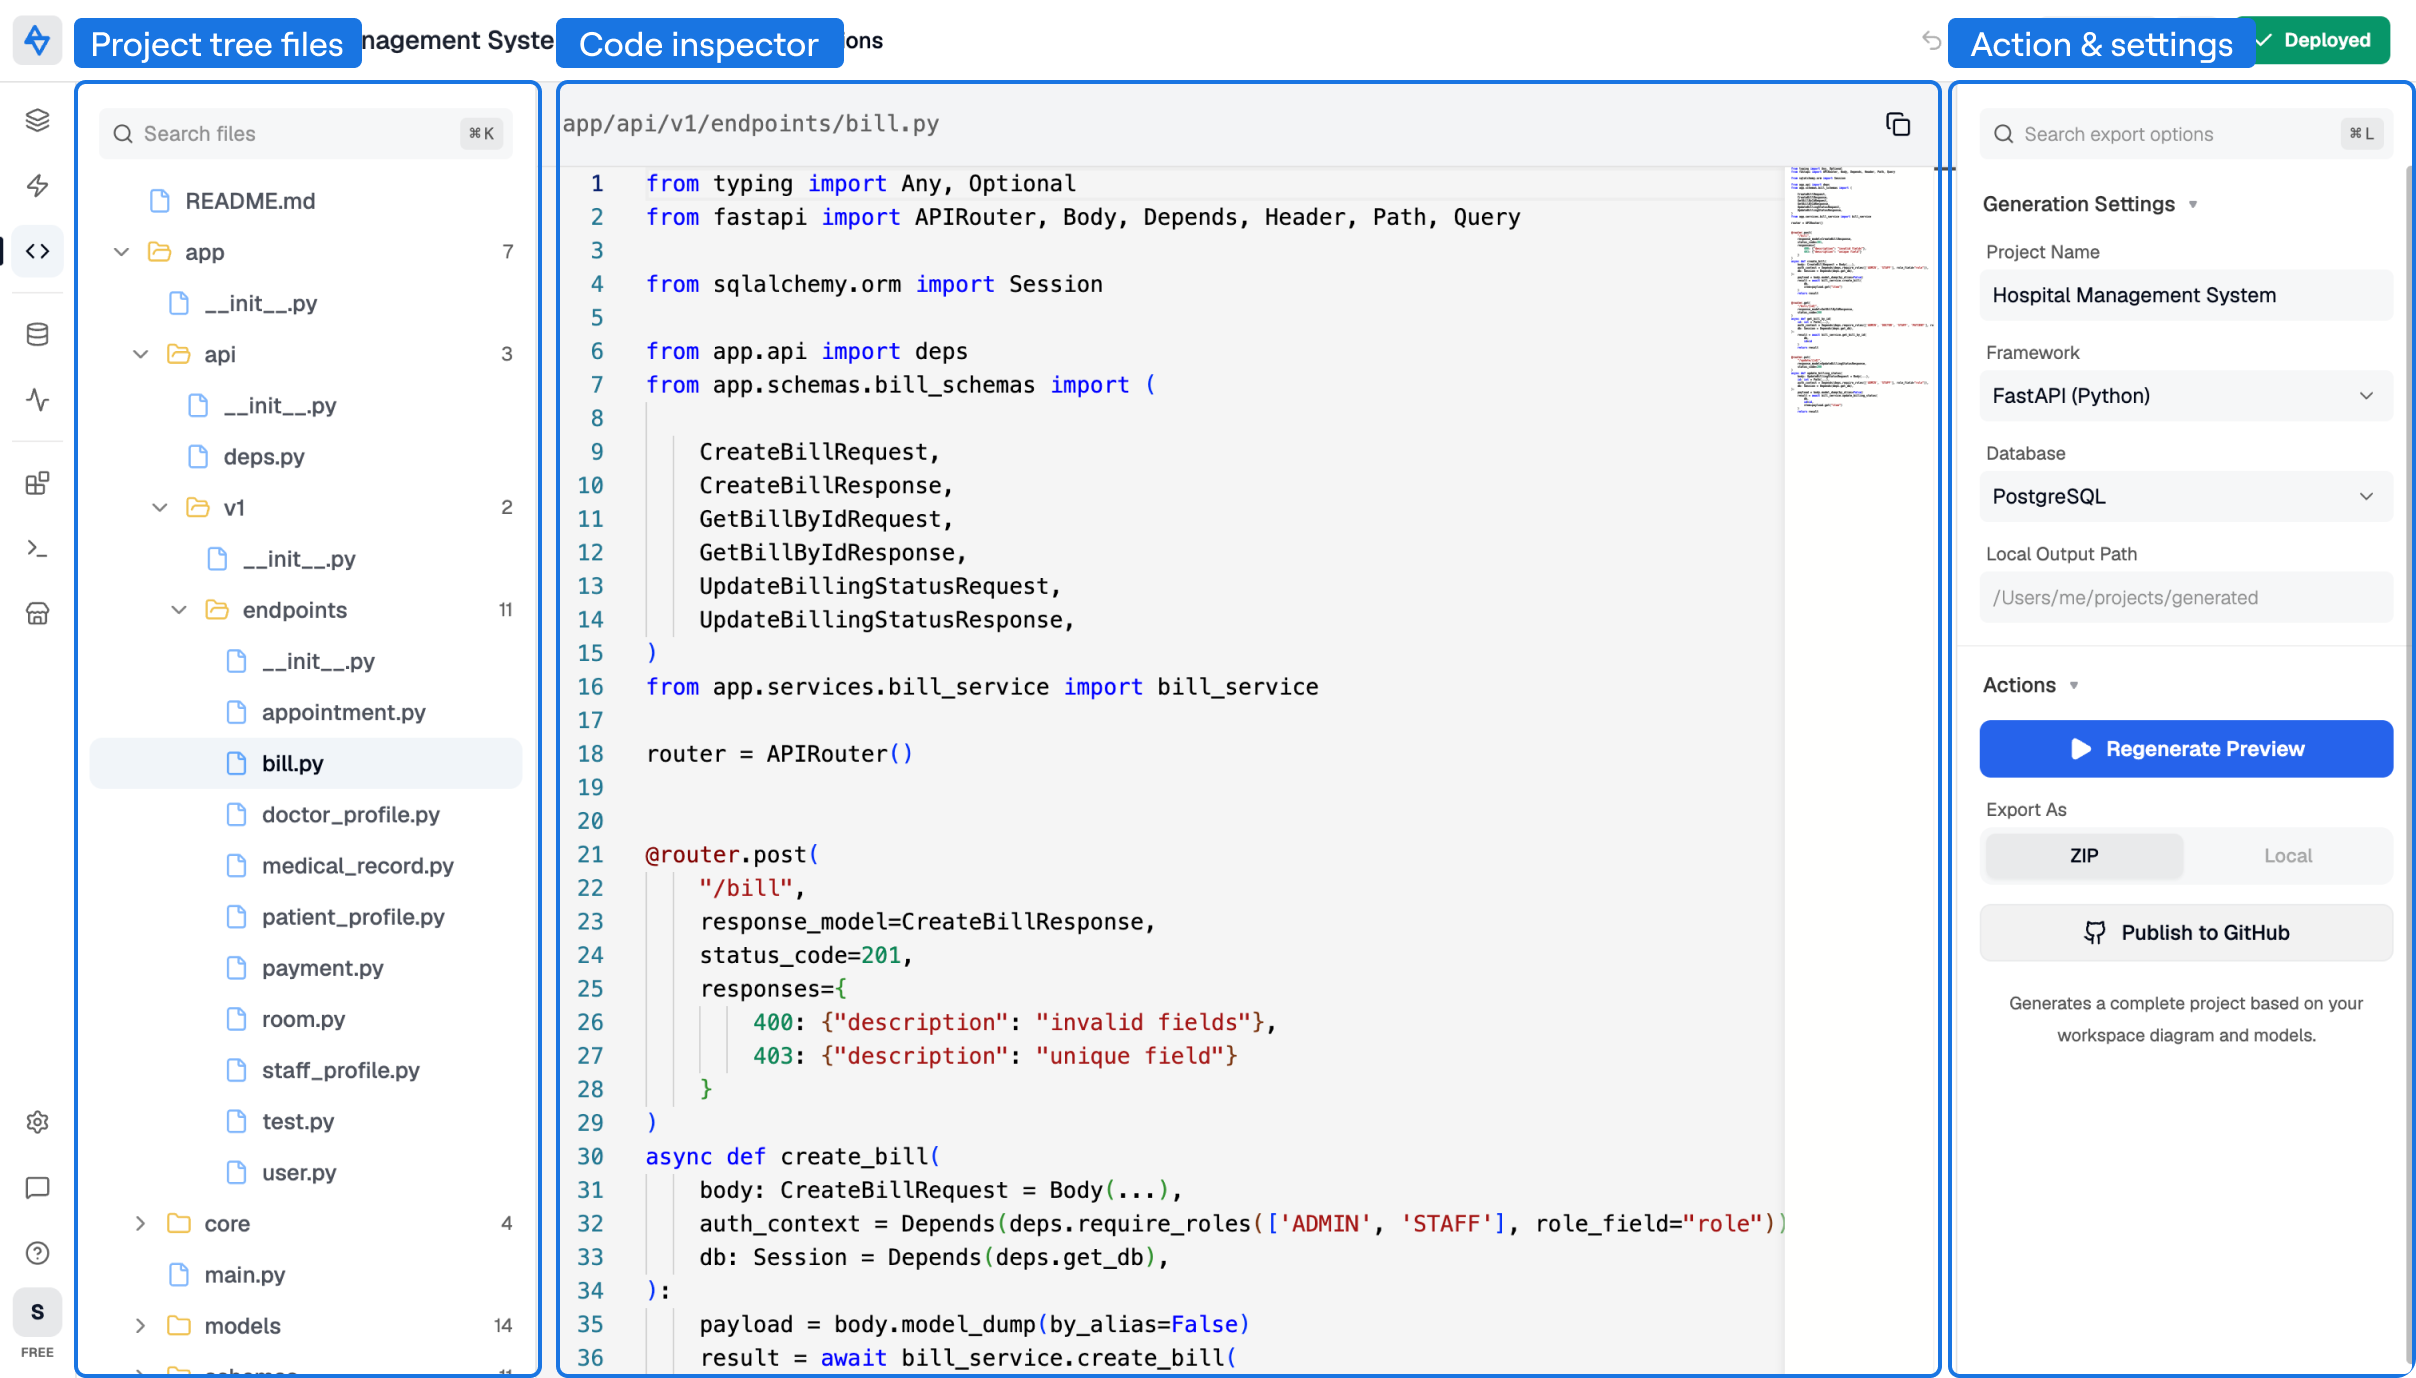Collapse the Generation Settings section
The height and width of the screenshot is (1378, 2416).
2090,204
